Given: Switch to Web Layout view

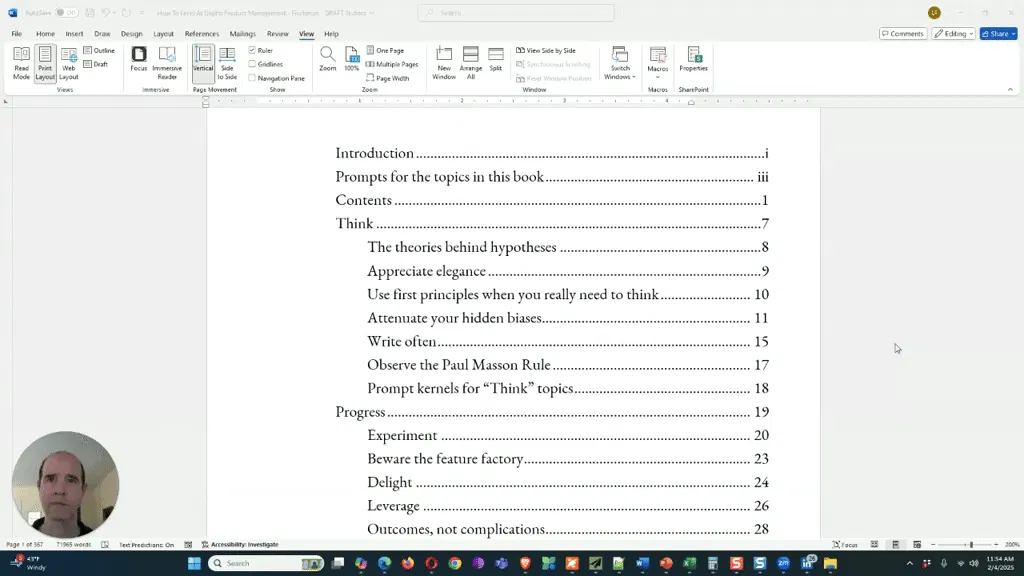Looking at the screenshot, I should pyautogui.click(x=69, y=63).
